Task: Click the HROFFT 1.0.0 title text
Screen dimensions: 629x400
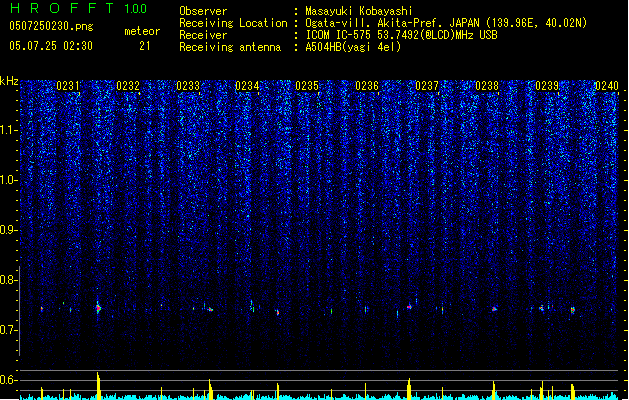Action: [78, 8]
